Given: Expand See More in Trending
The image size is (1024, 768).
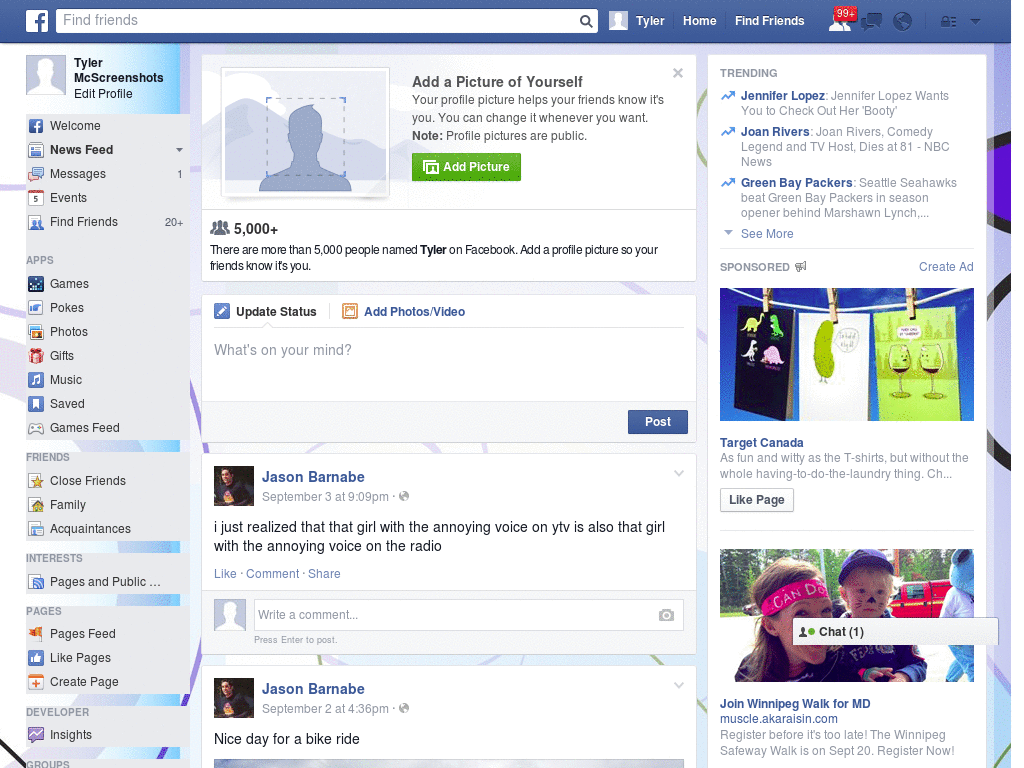Looking at the screenshot, I should (x=767, y=234).
